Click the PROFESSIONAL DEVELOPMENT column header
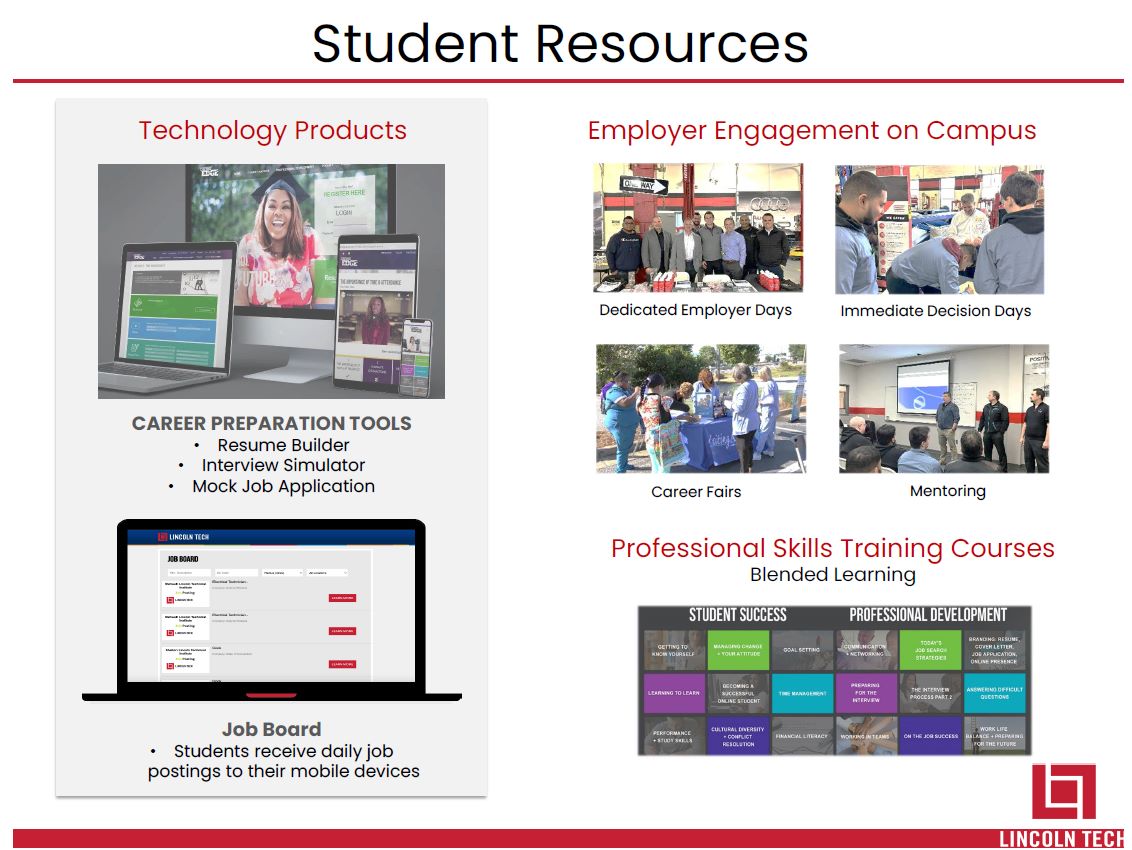 [x=928, y=615]
